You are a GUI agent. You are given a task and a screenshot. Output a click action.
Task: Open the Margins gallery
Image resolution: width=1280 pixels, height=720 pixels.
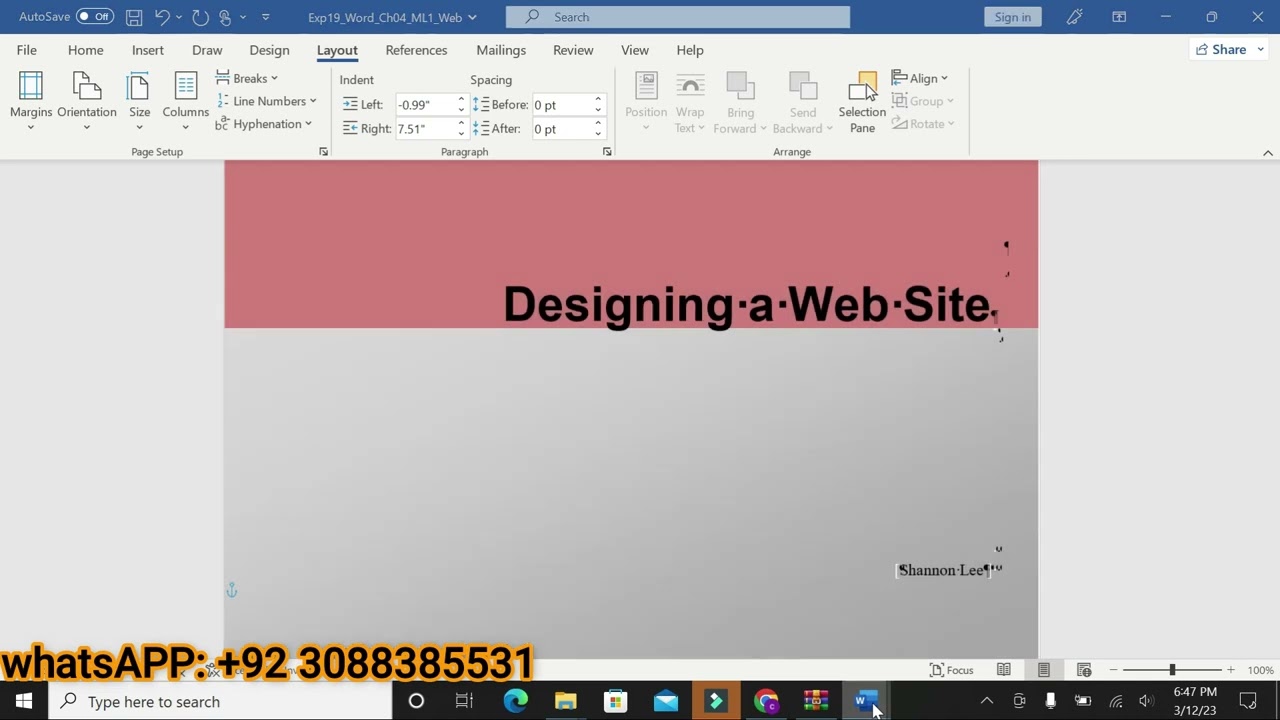coord(31,101)
